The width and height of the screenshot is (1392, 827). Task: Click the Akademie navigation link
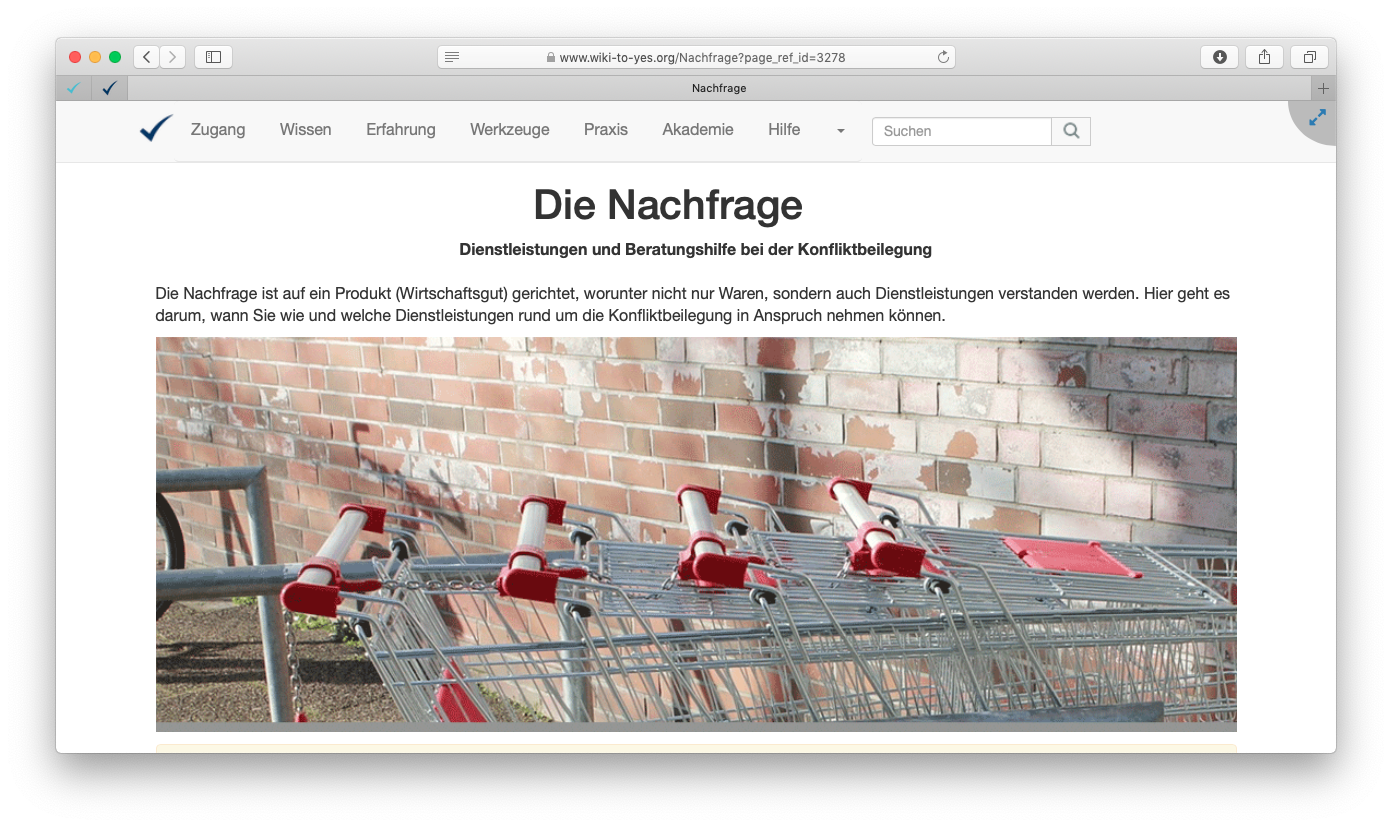697,129
